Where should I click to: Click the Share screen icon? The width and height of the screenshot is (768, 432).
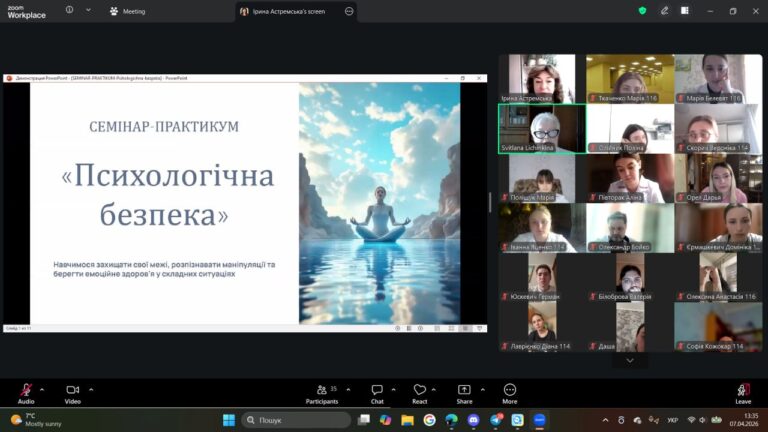point(464,390)
